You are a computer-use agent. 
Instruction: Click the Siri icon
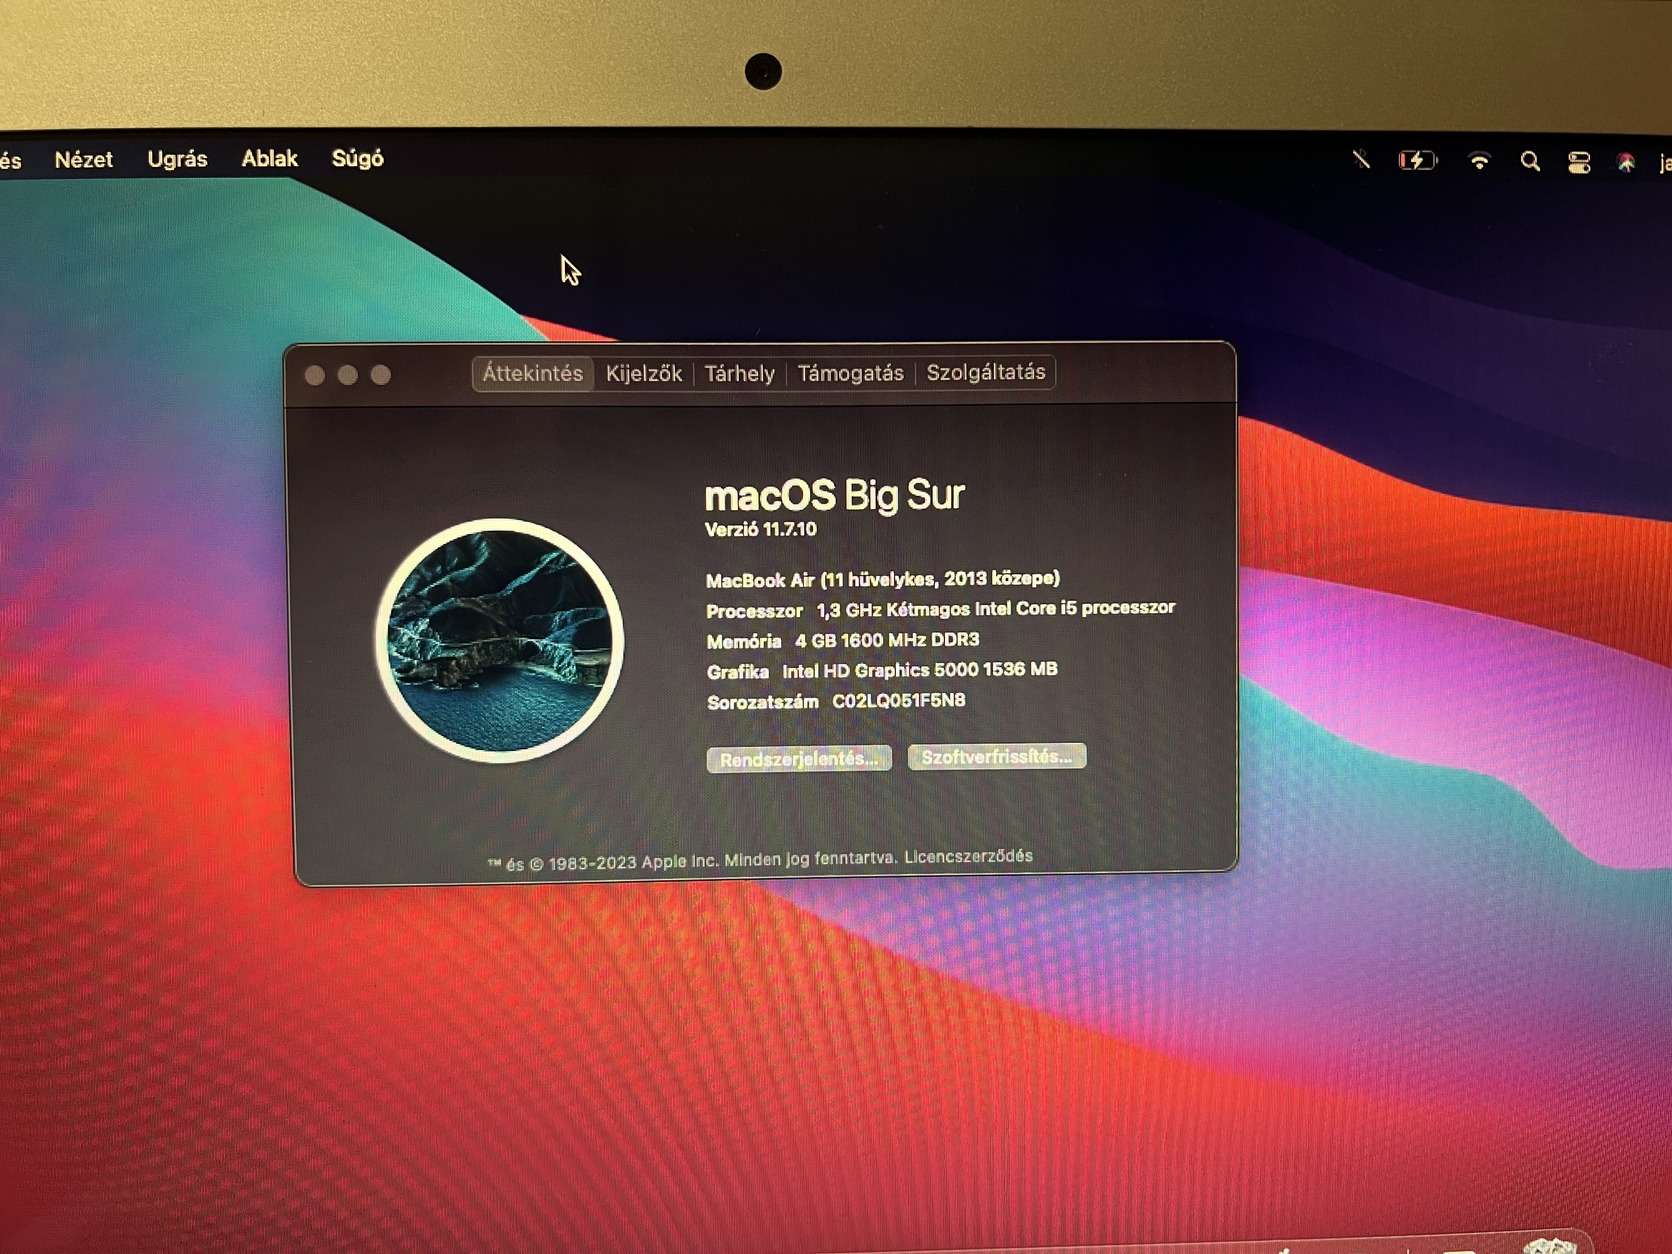pyautogui.click(x=1626, y=163)
